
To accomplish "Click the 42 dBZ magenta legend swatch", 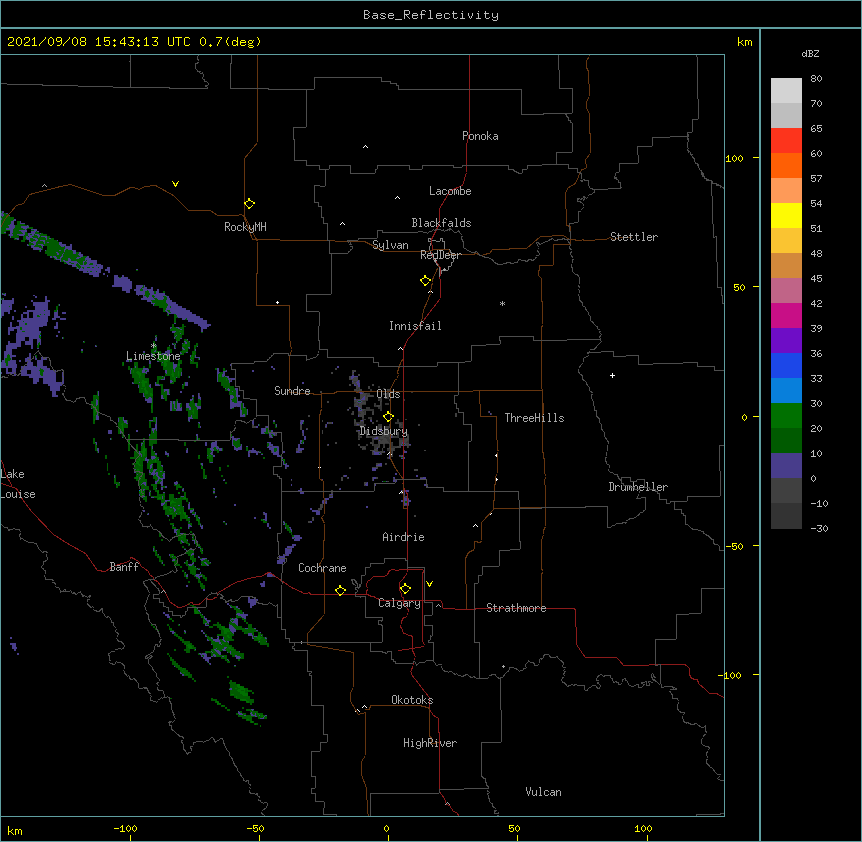I will pyautogui.click(x=786, y=315).
